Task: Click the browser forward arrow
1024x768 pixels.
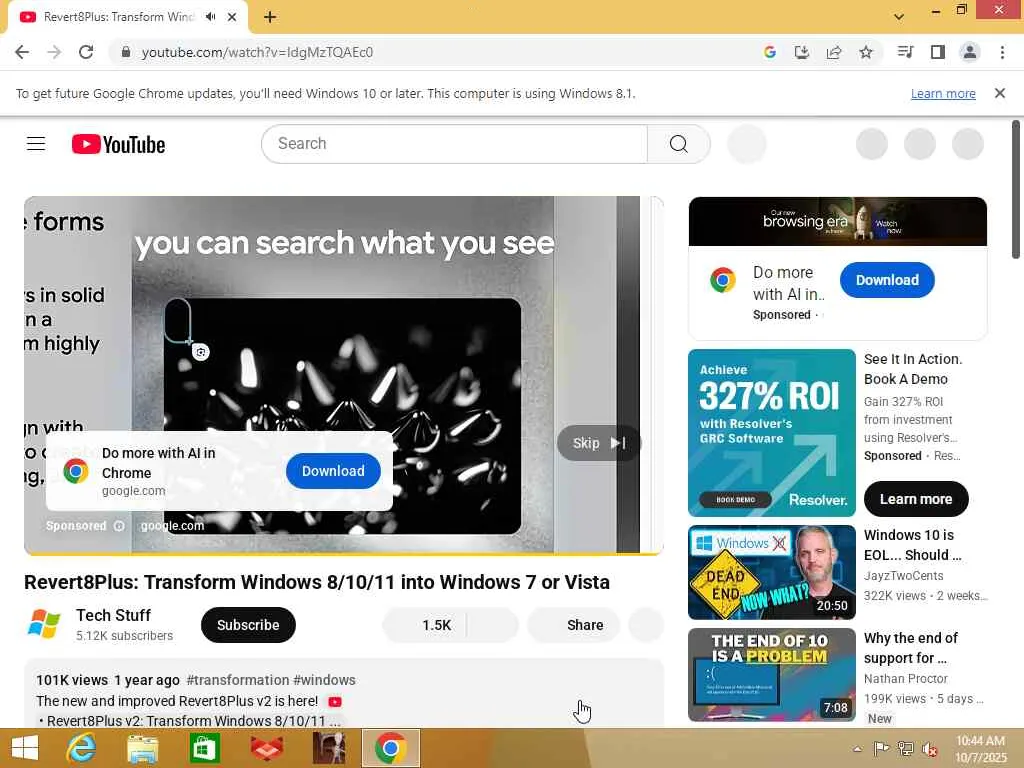Action: click(x=54, y=52)
